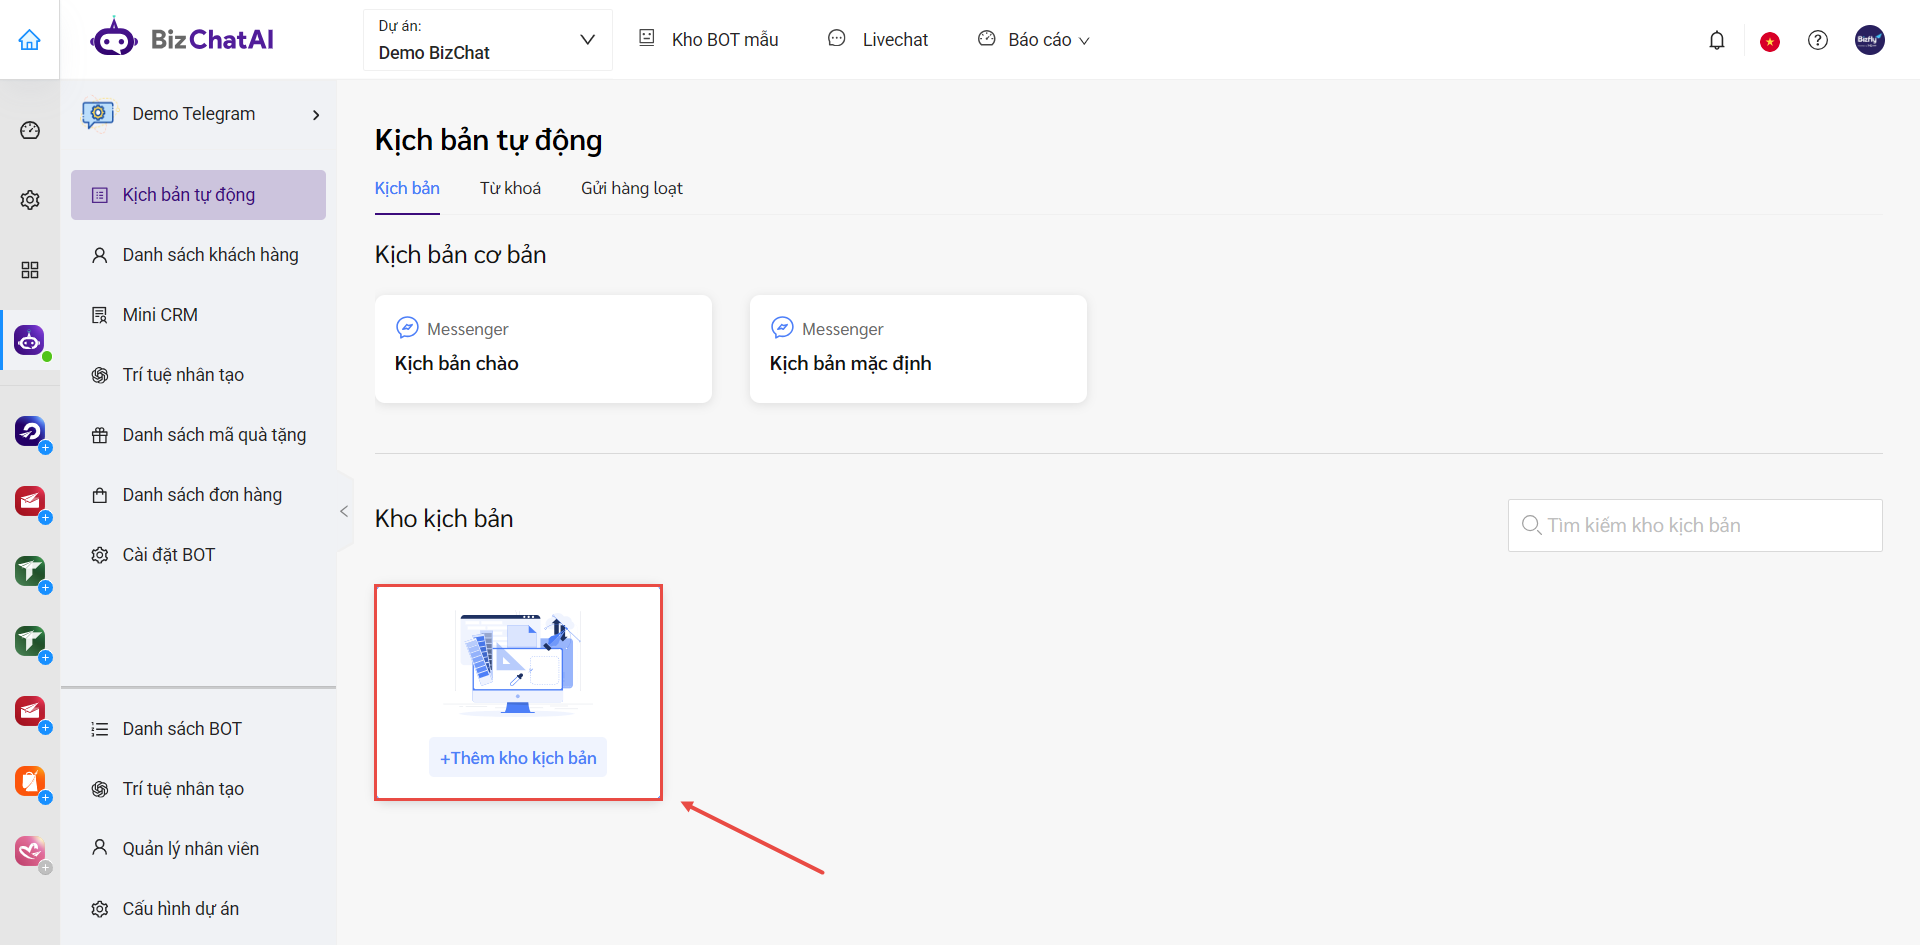Switch to the Gửi hàng loạt tab

[632, 188]
